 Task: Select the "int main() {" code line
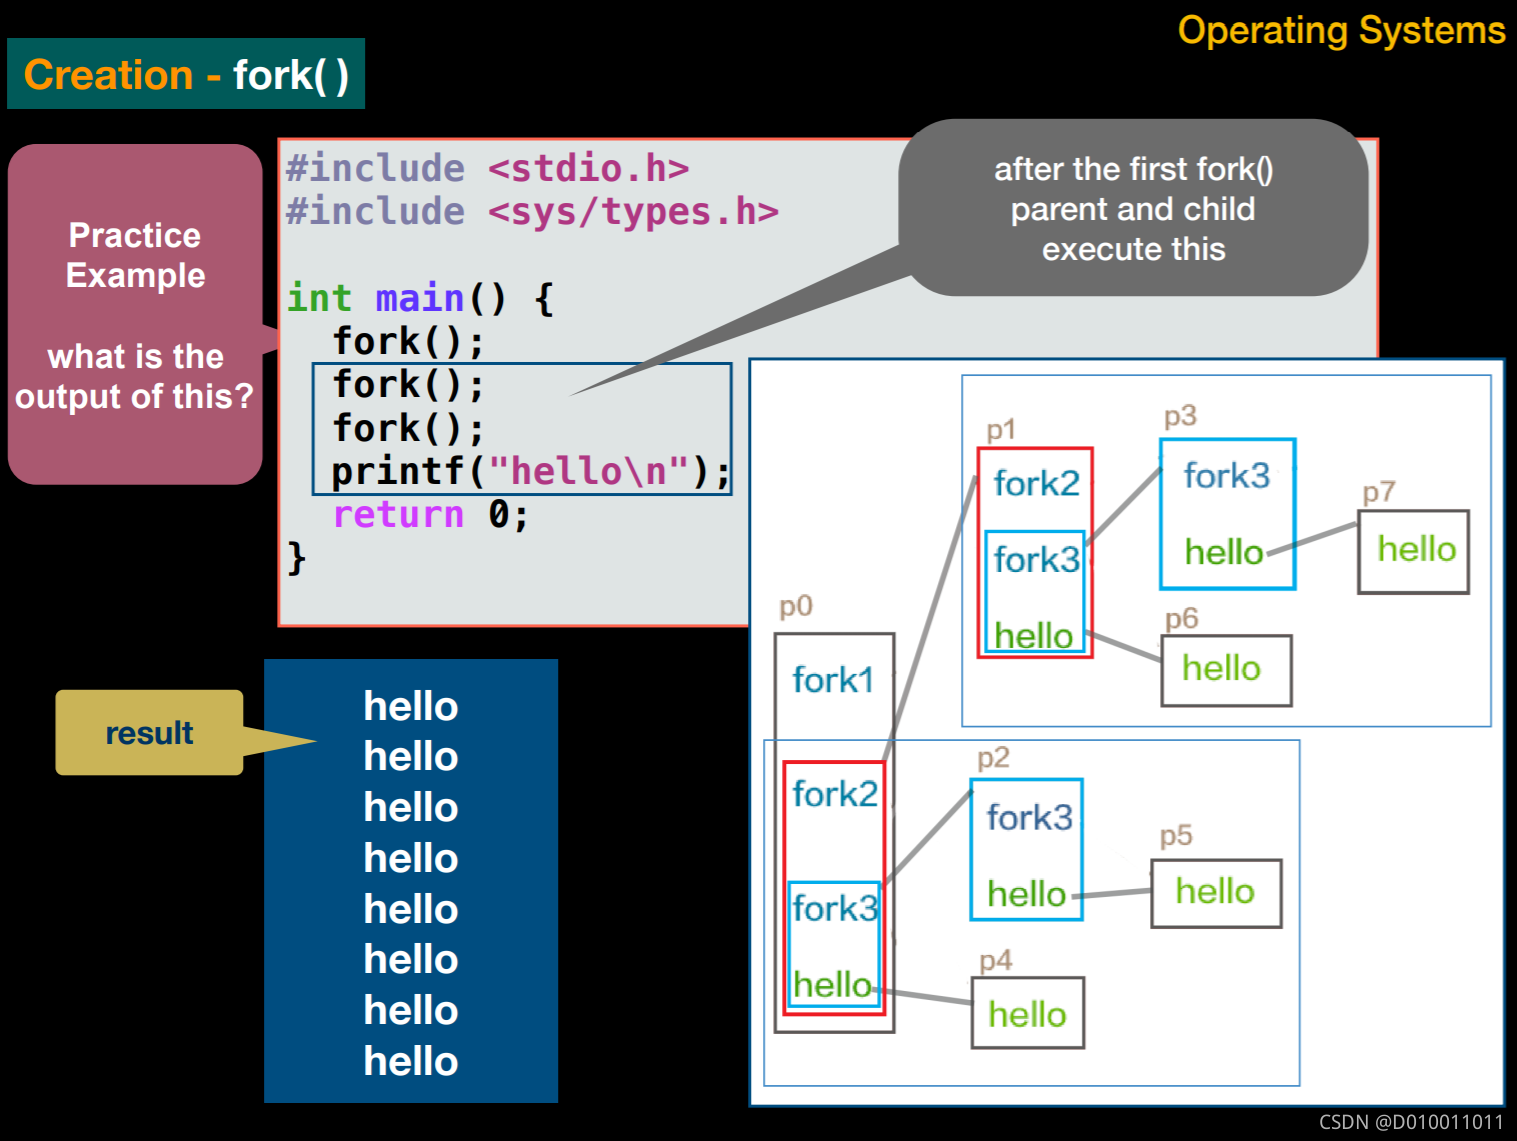(420, 298)
